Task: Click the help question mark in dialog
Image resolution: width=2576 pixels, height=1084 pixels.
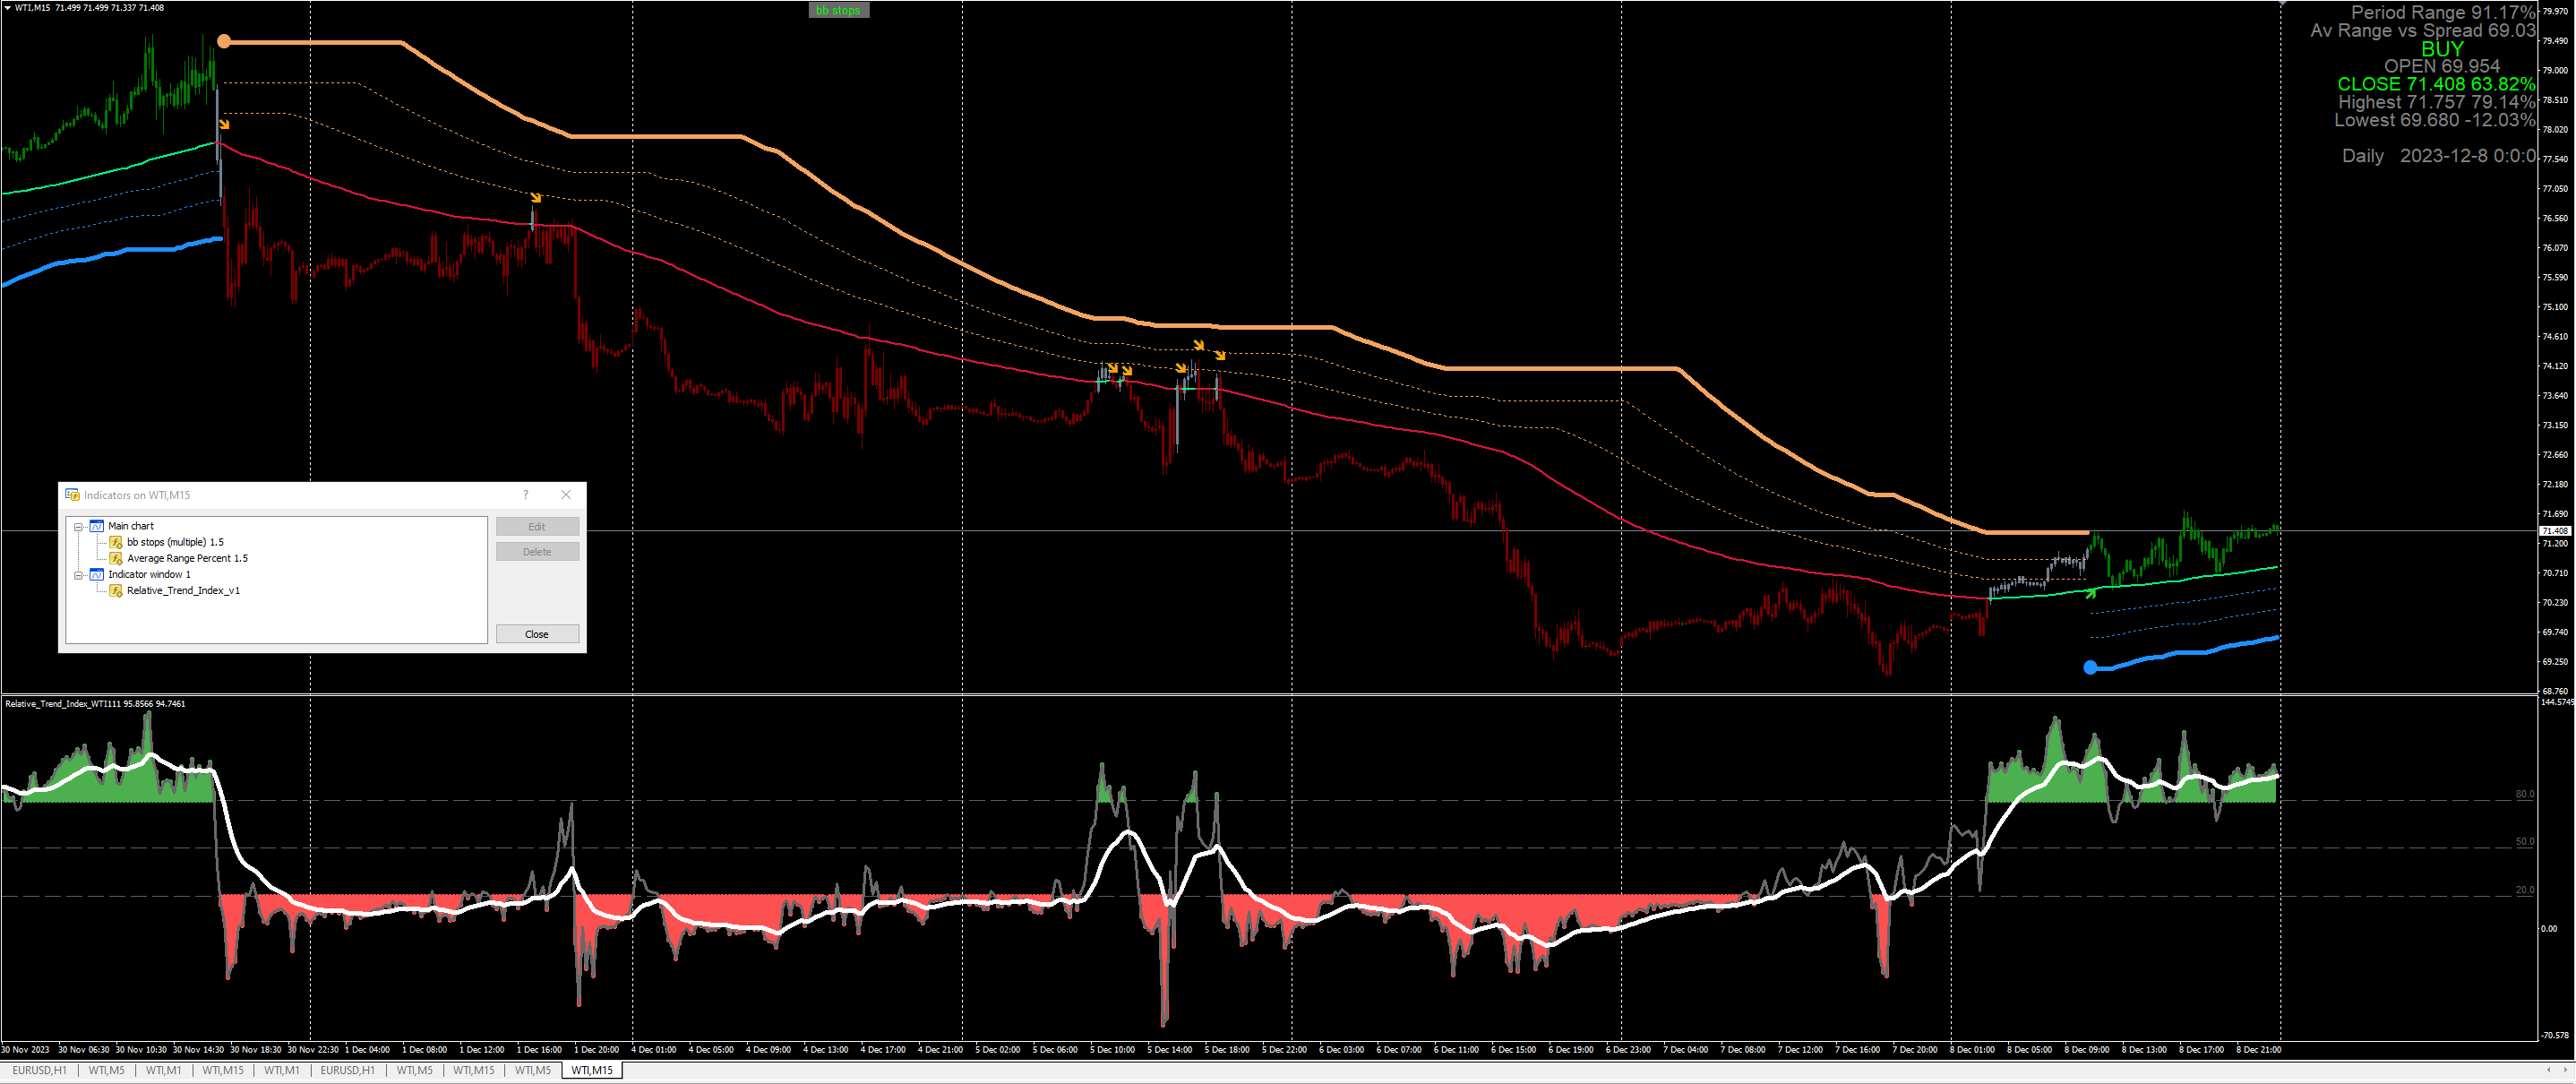Action: [526, 495]
